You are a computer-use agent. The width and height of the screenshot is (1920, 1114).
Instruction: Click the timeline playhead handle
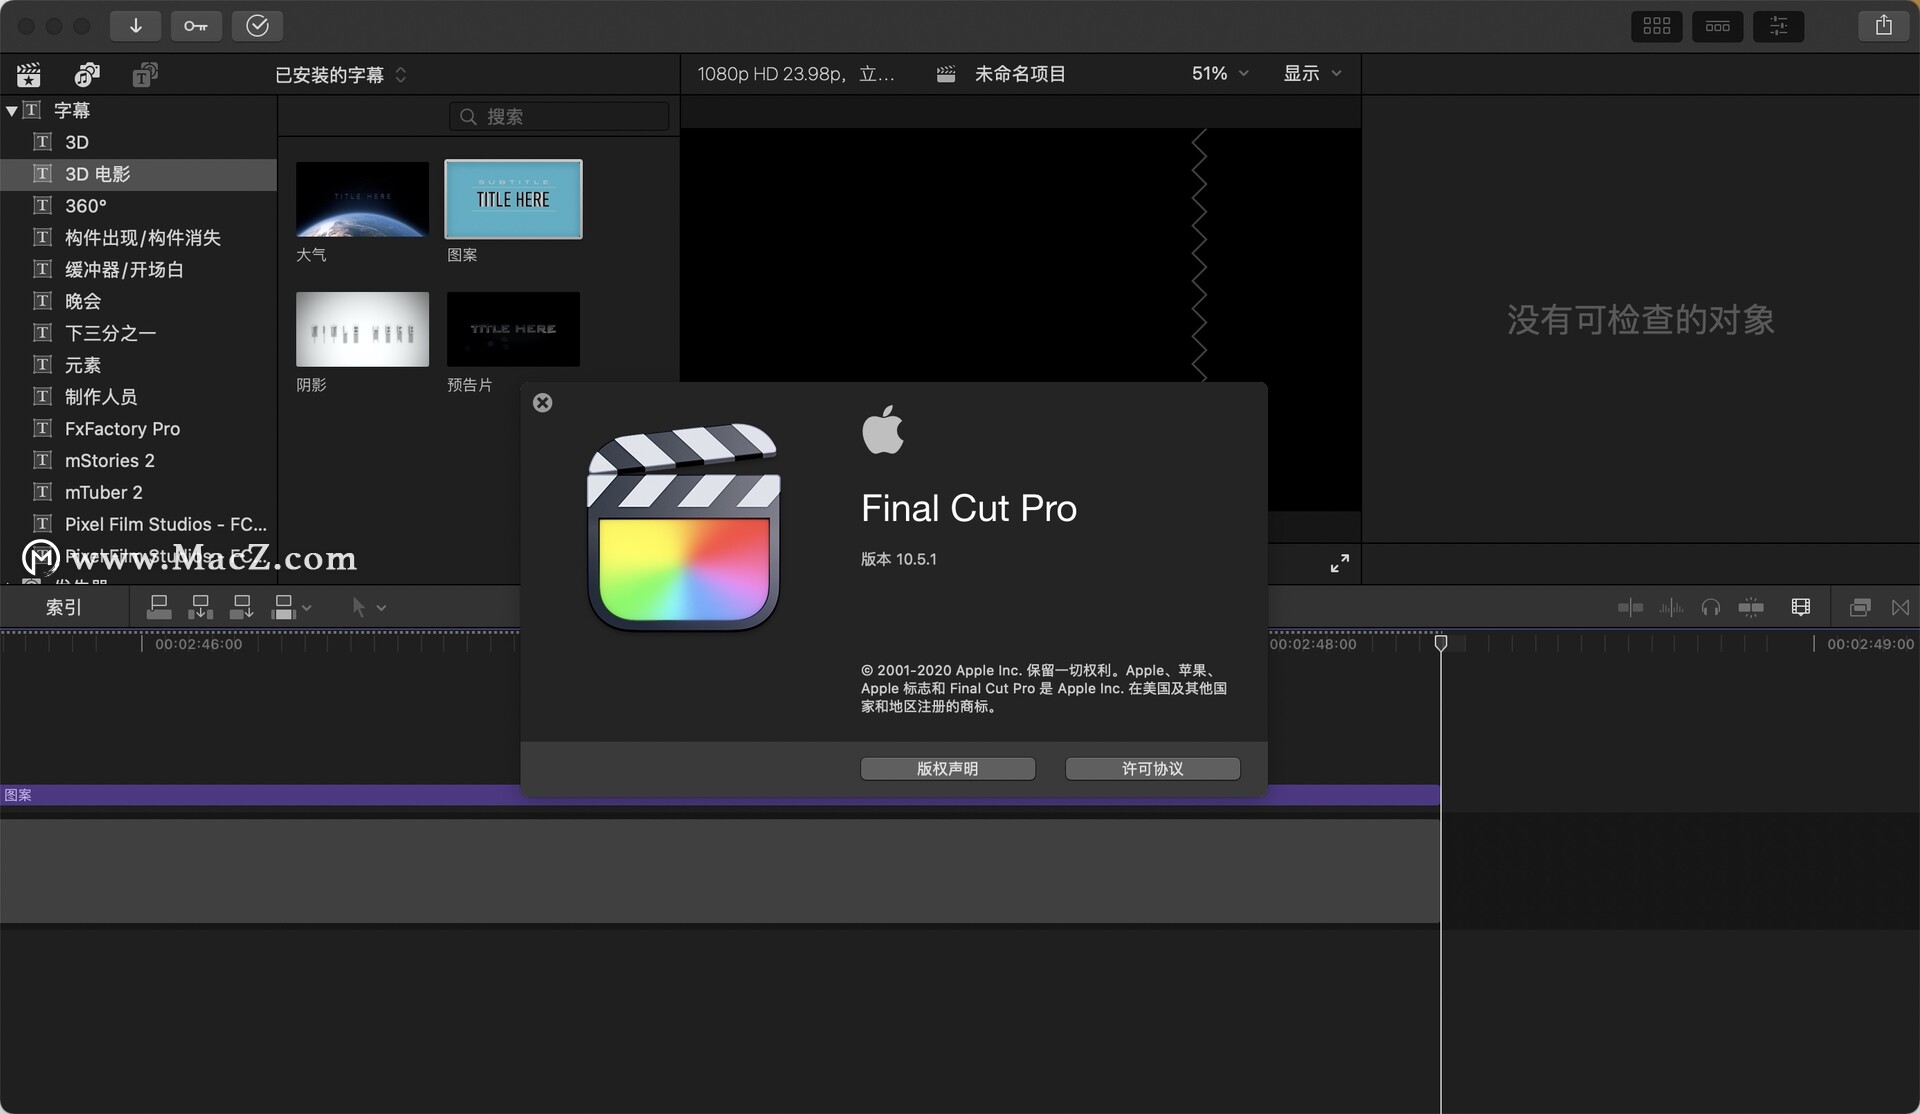pos(1441,643)
